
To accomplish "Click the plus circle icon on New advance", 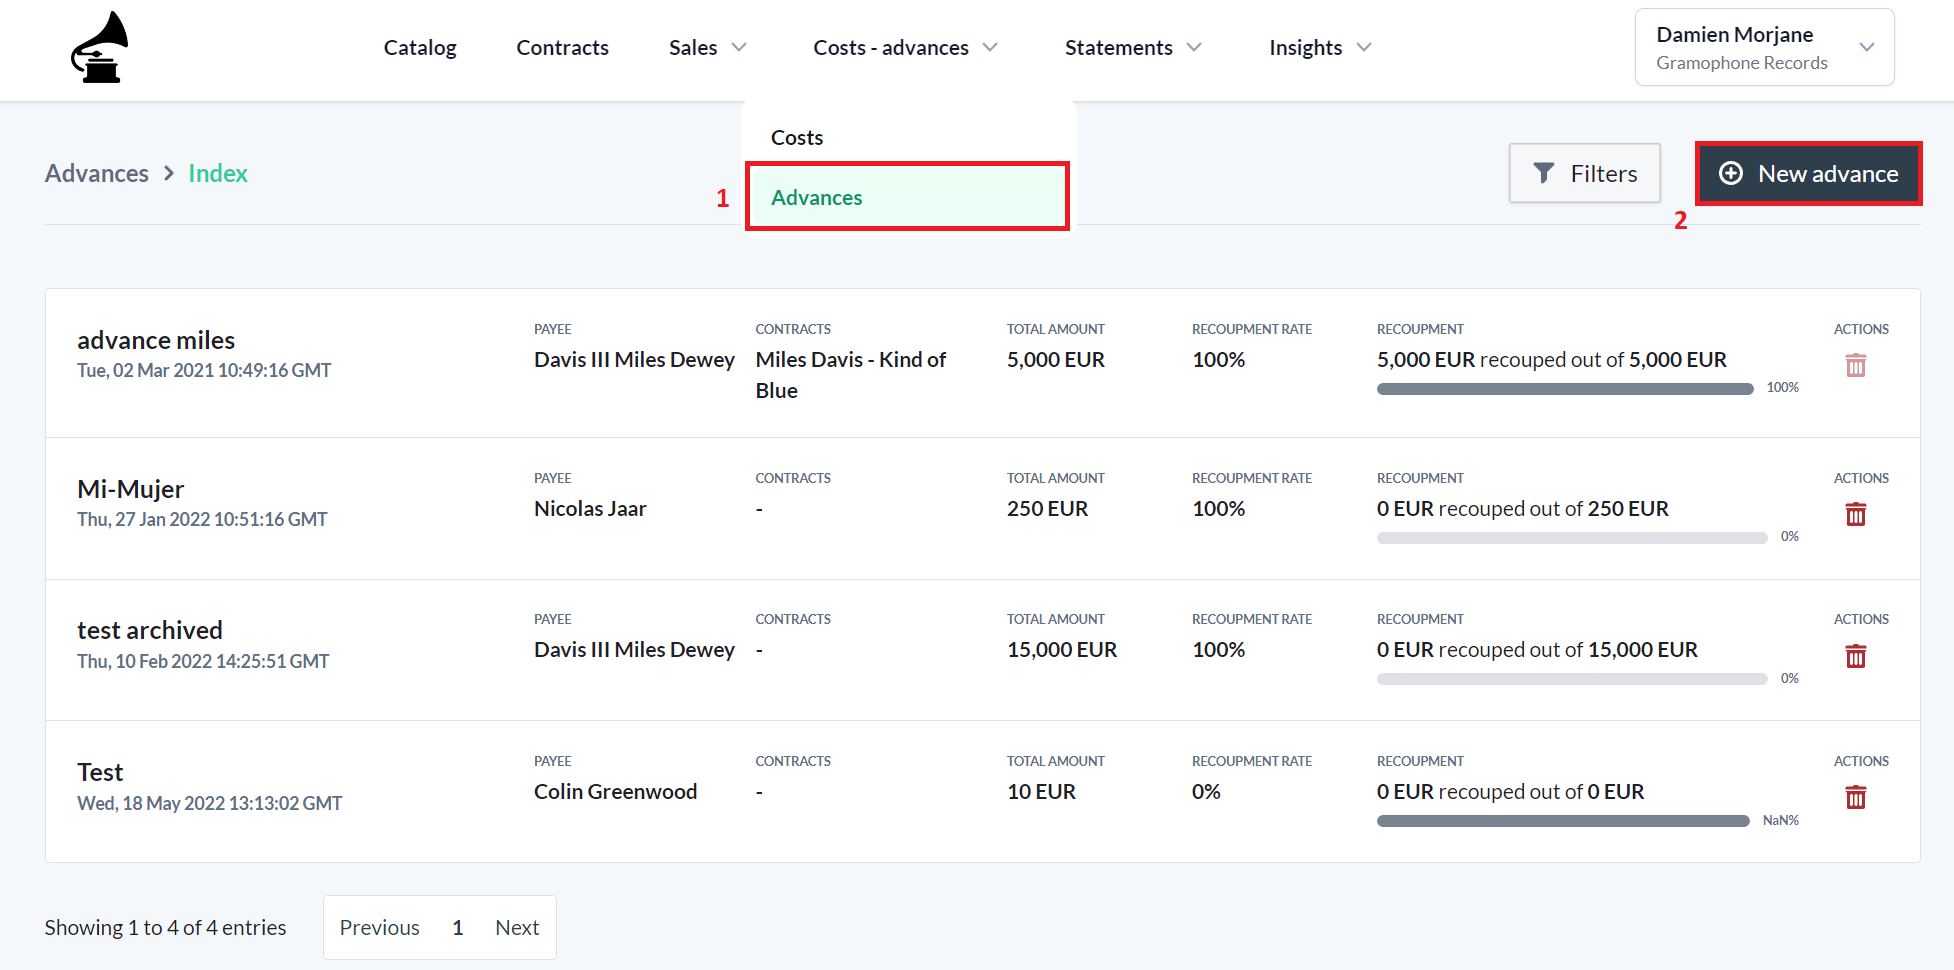I will click(1731, 173).
